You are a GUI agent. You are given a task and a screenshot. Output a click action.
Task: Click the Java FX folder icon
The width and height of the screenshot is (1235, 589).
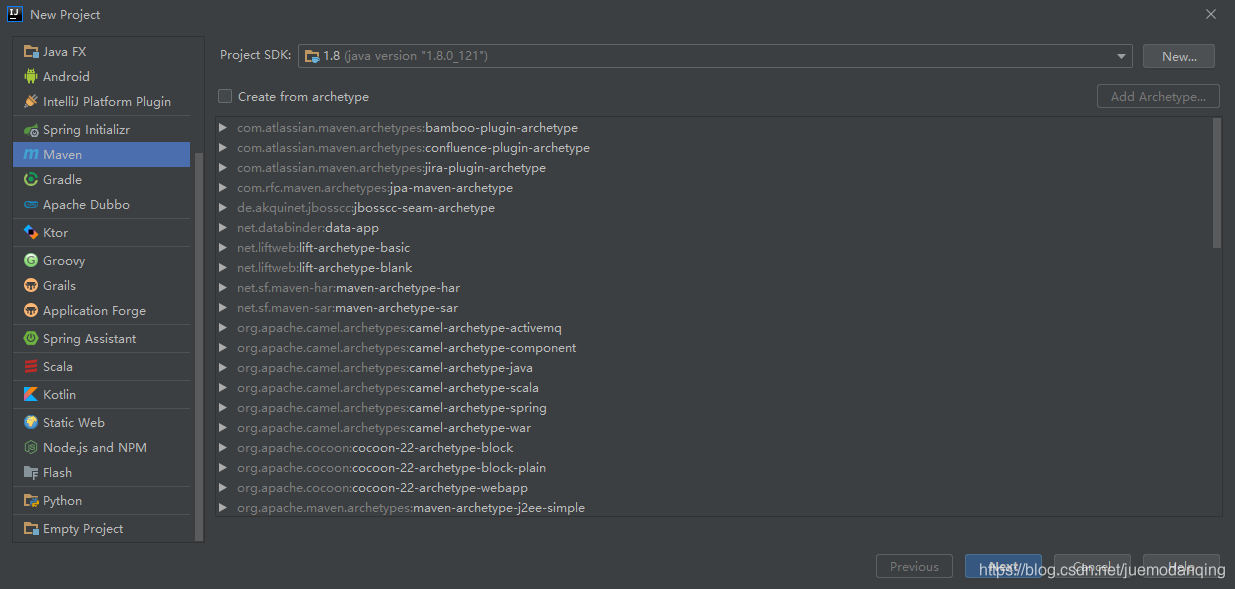pos(31,51)
